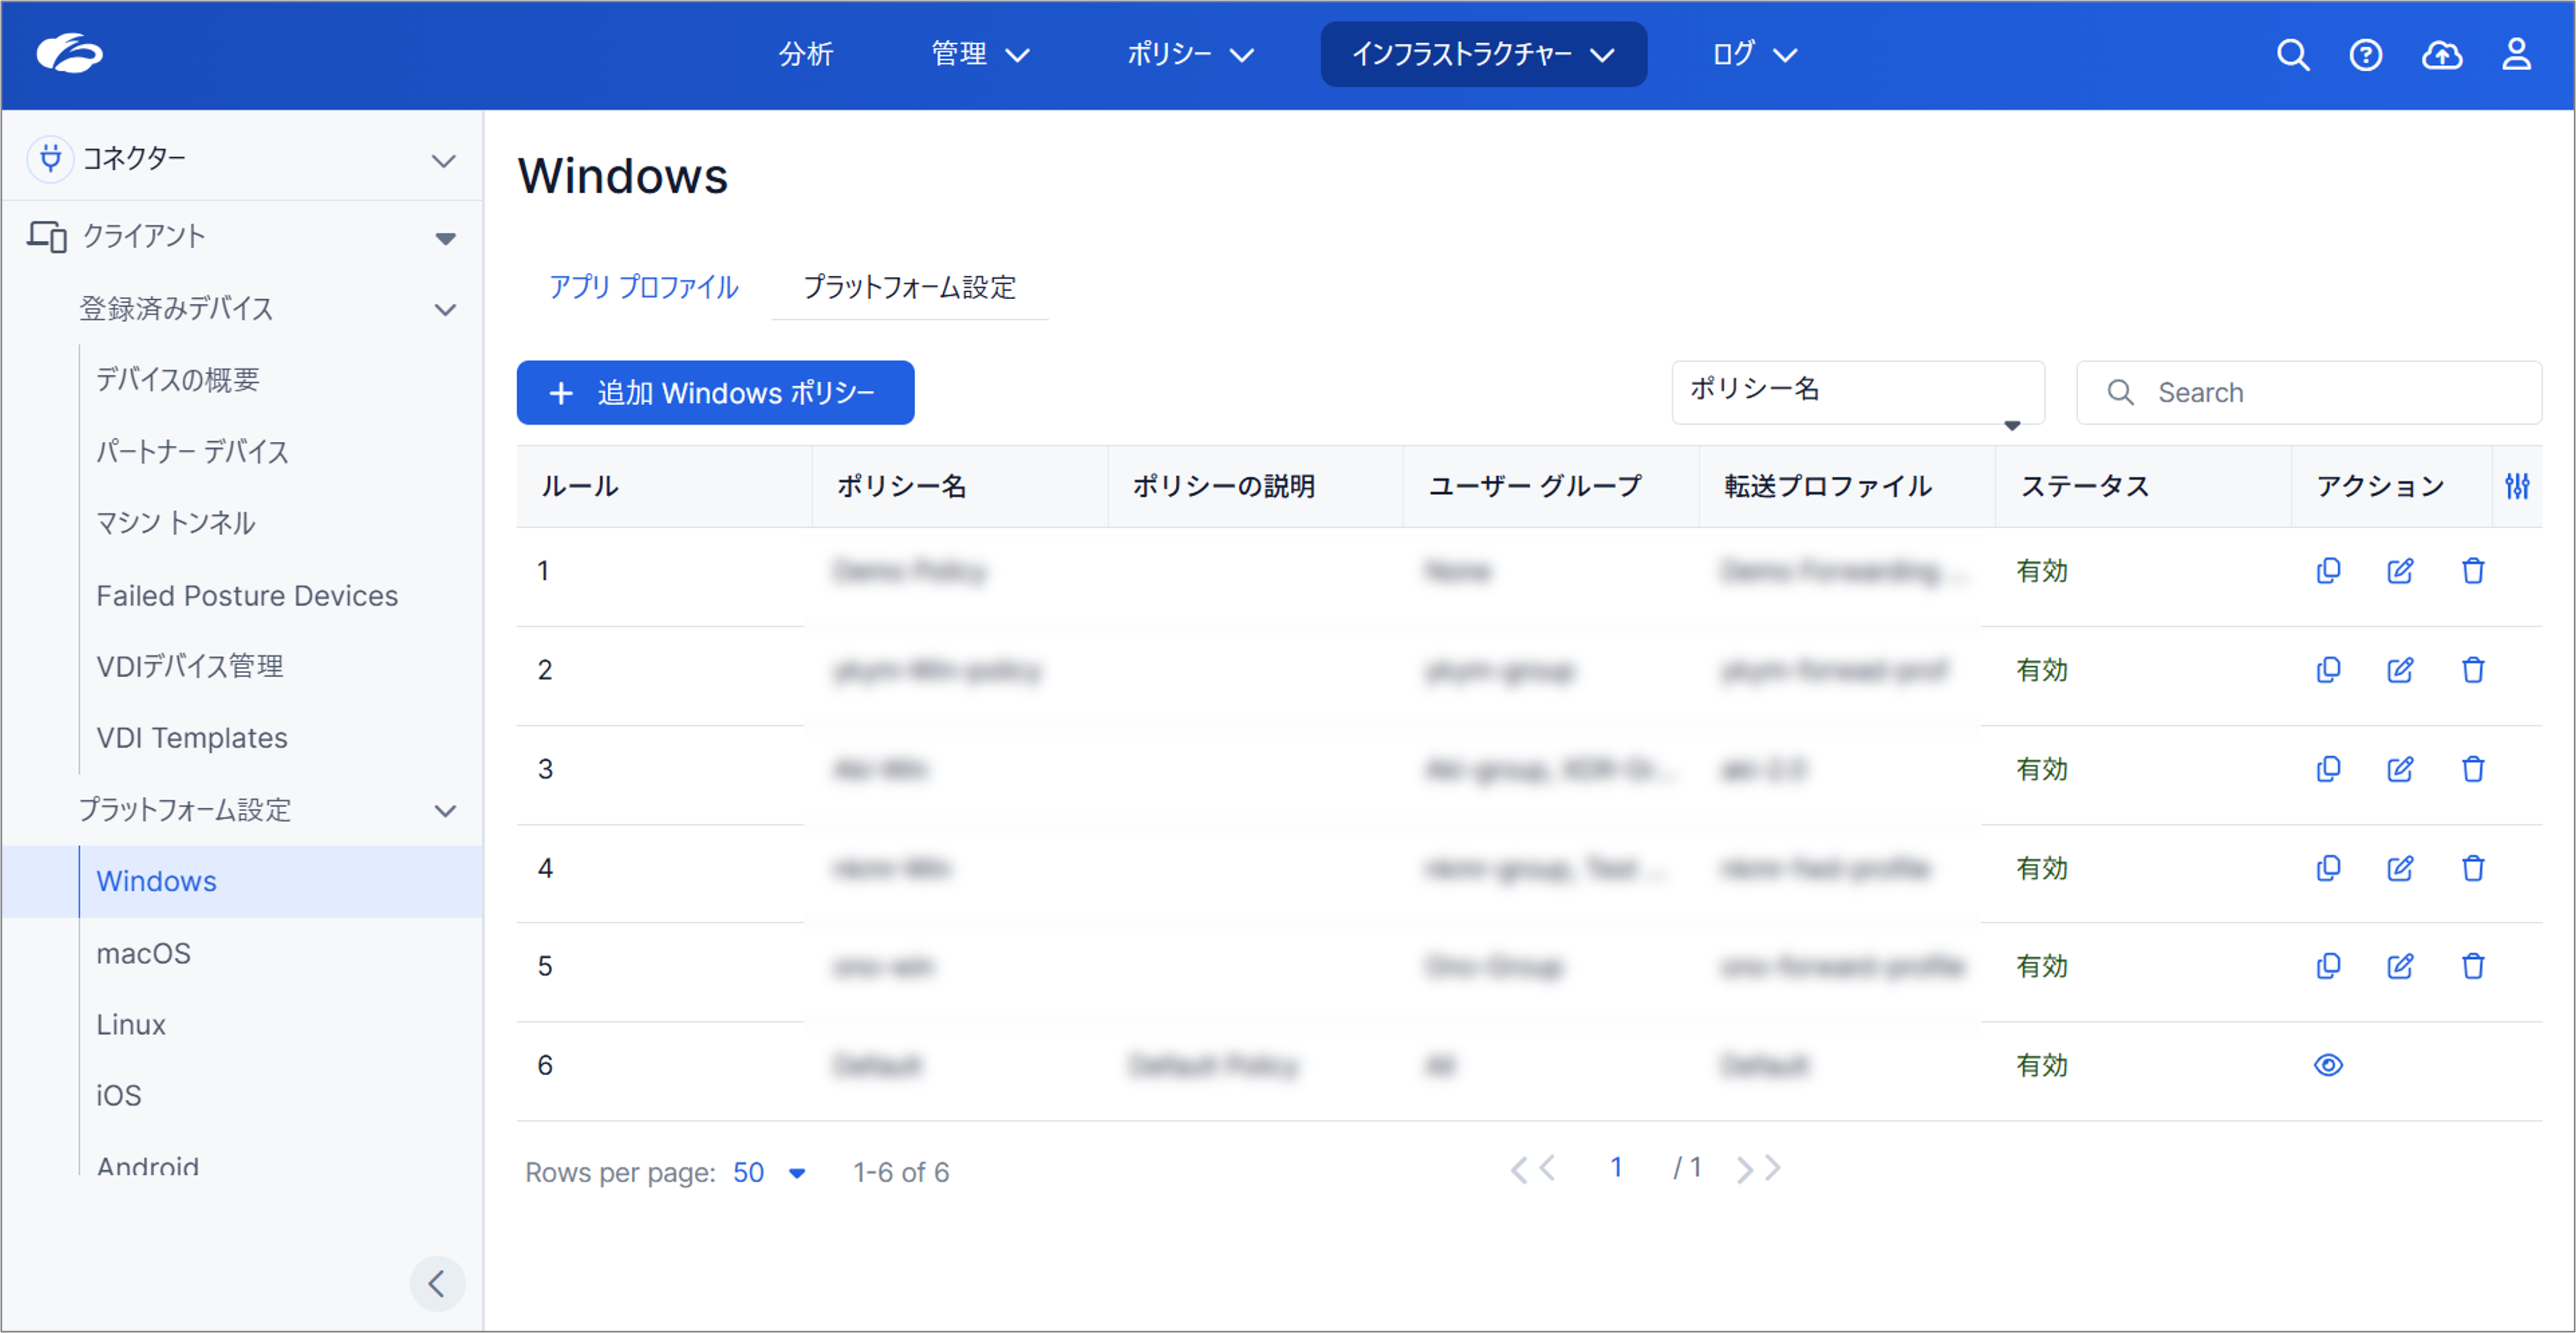Open the user profile icon
Image resolution: width=2576 pixels, height=1333 pixels.
click(x=2518, y=55)
